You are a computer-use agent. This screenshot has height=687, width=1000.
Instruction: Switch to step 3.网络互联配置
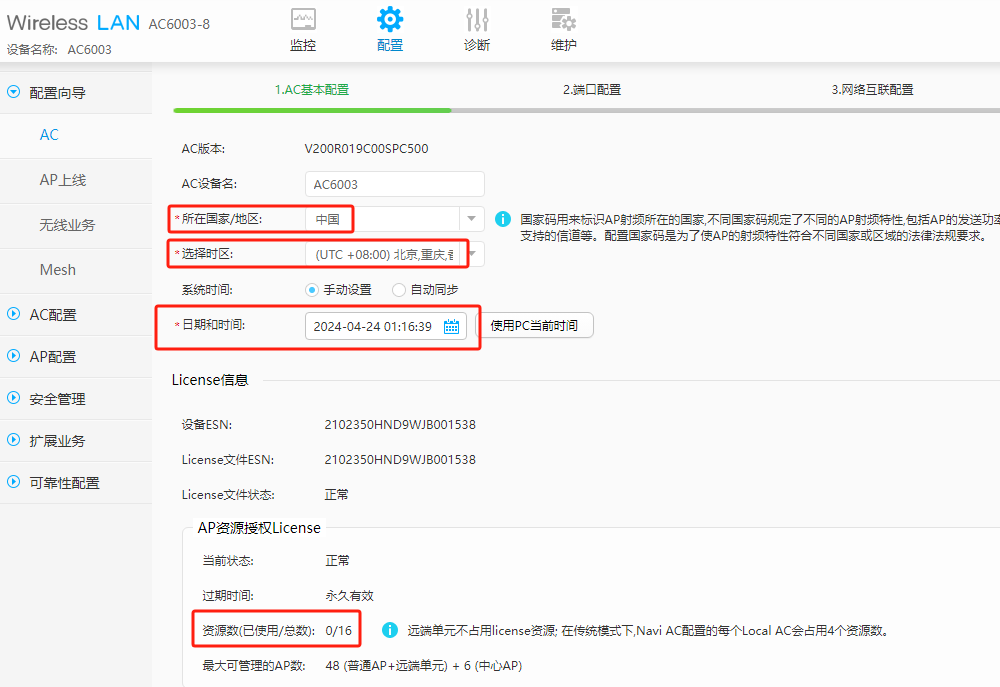click(x=872, y=90)
